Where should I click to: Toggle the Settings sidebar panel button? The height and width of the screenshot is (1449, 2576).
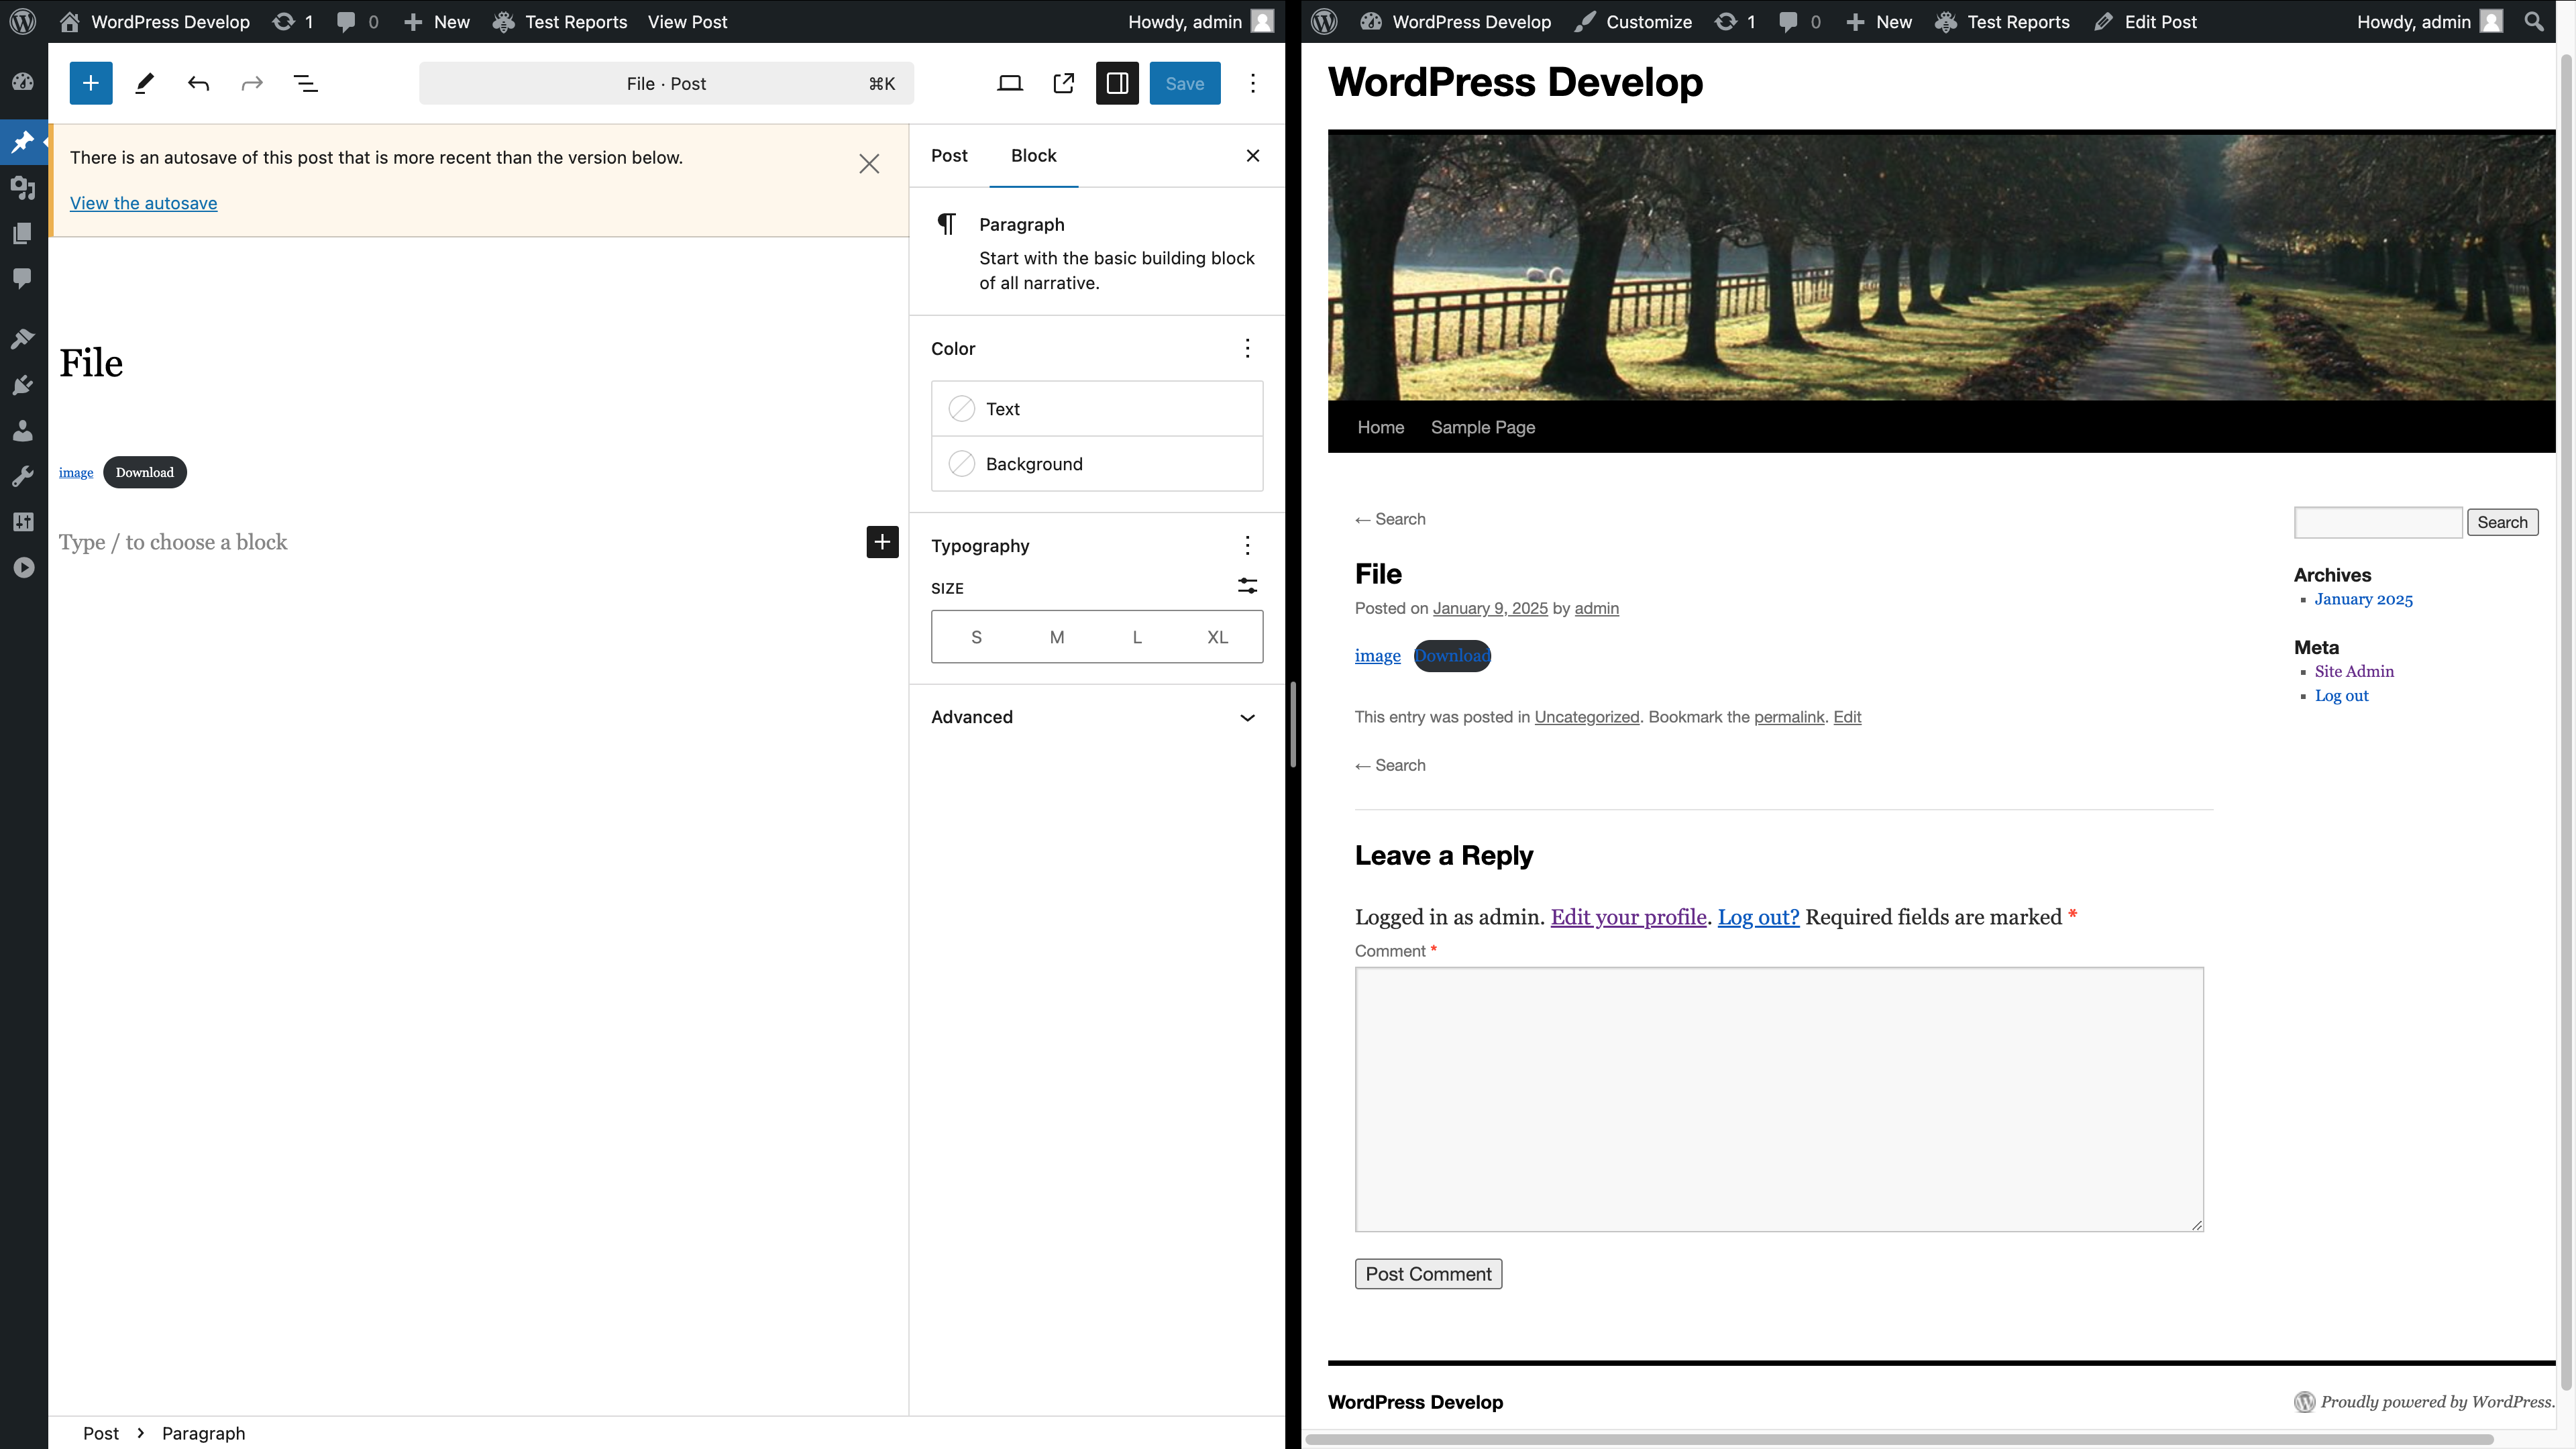[1117, 83]
